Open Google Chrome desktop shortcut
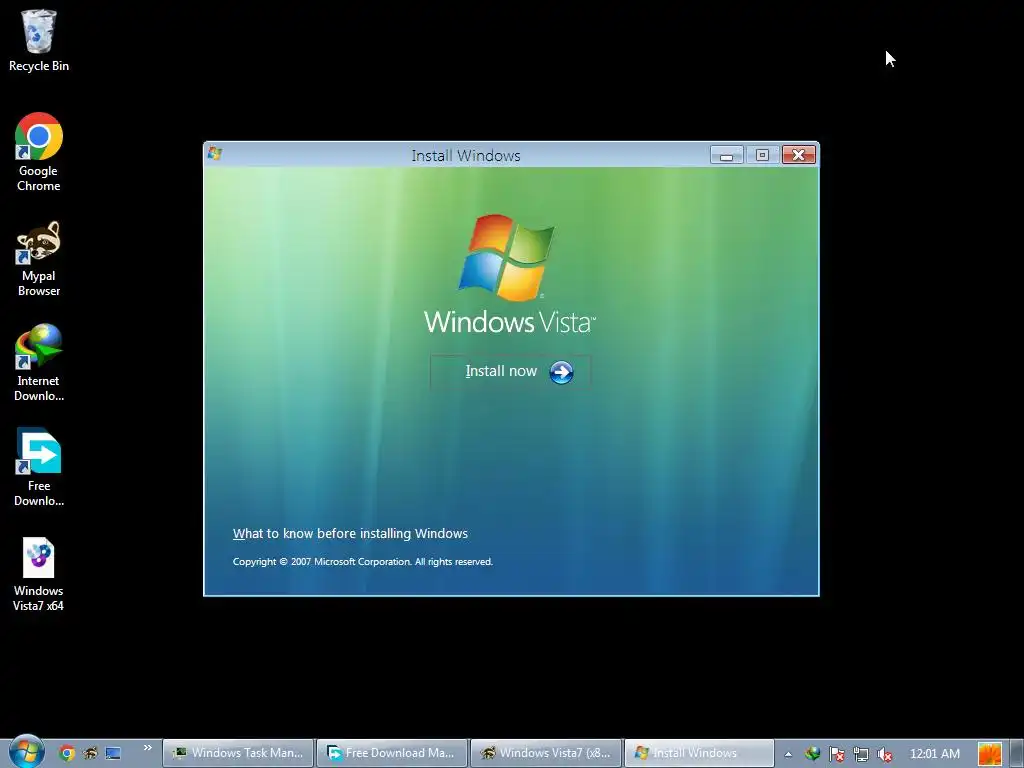 39,152
